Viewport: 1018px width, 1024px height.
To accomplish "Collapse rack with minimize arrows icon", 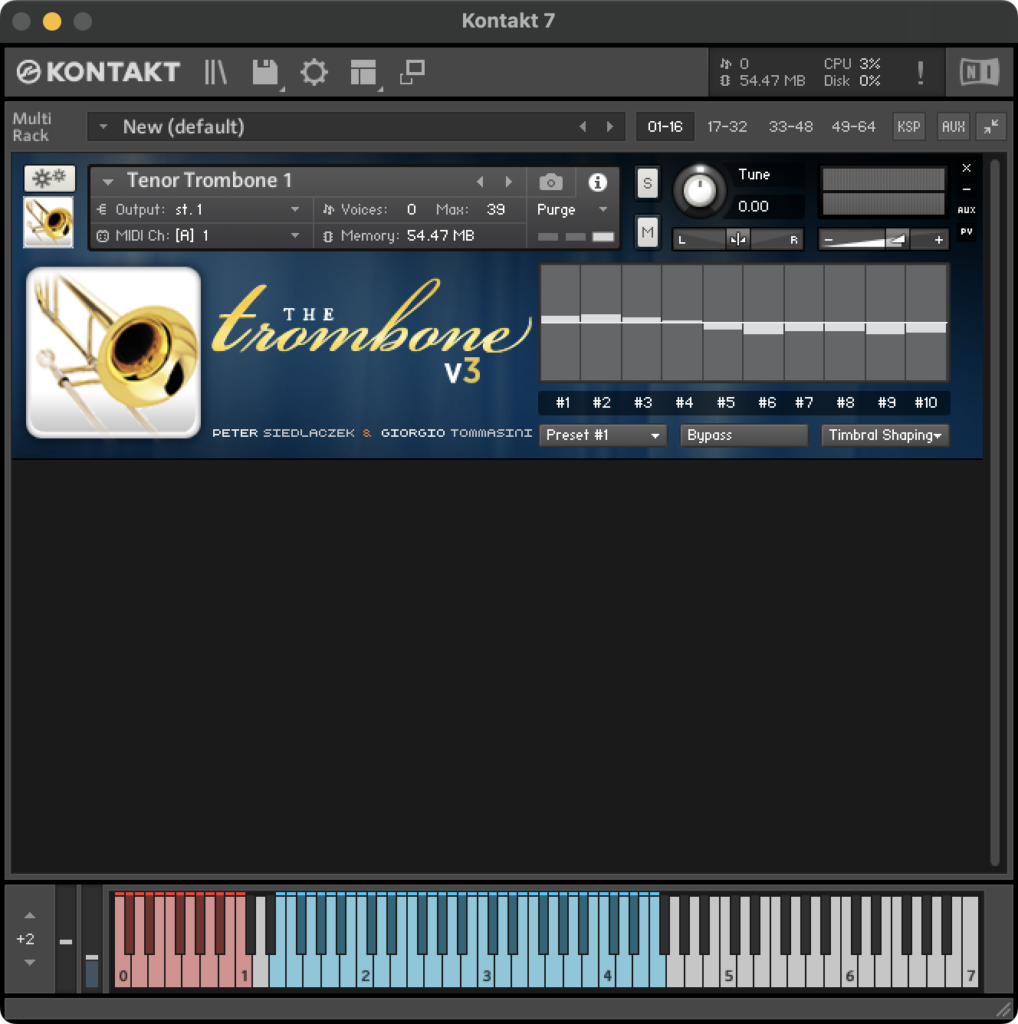I will (991, 127).
